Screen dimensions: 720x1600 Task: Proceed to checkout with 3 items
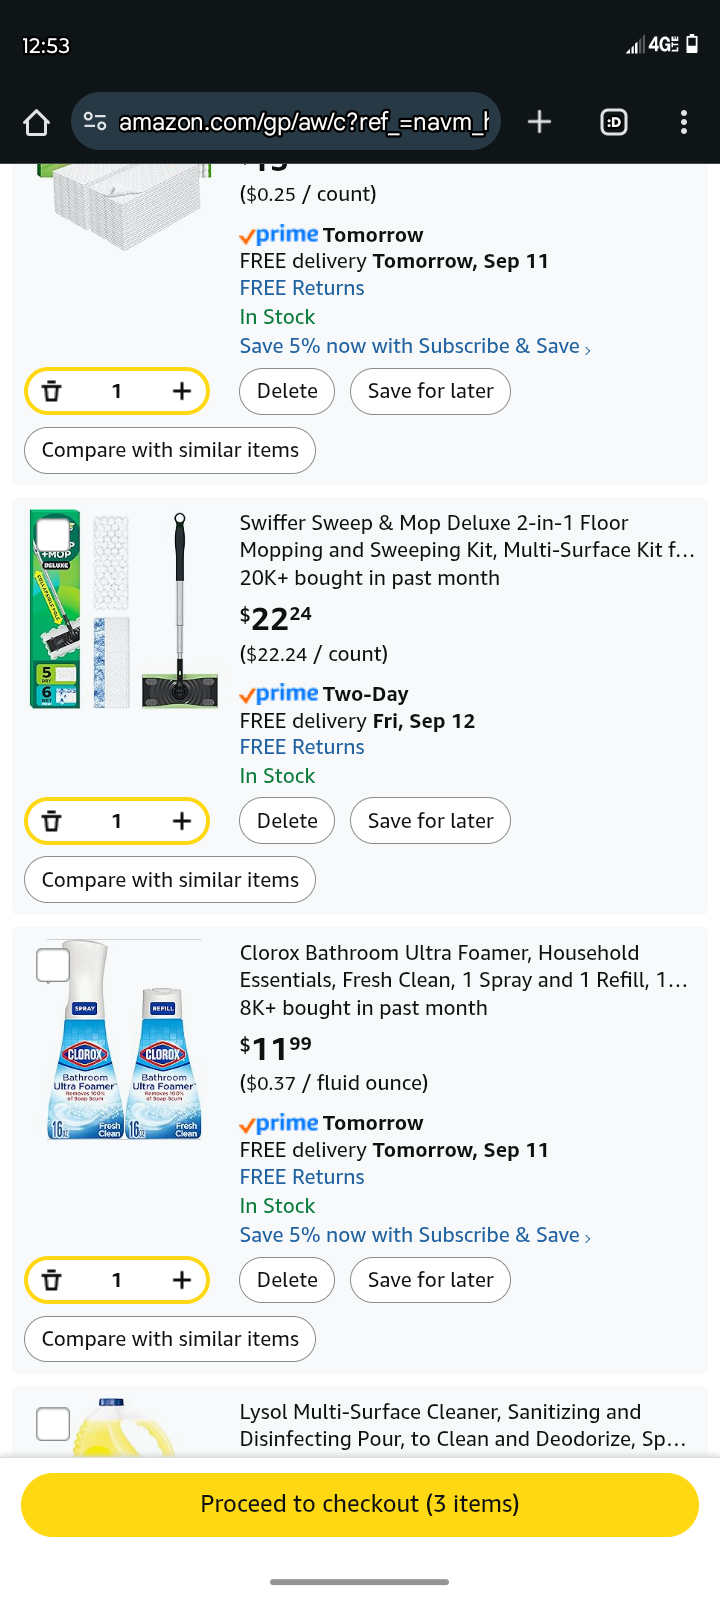(x=360, y=1504)
